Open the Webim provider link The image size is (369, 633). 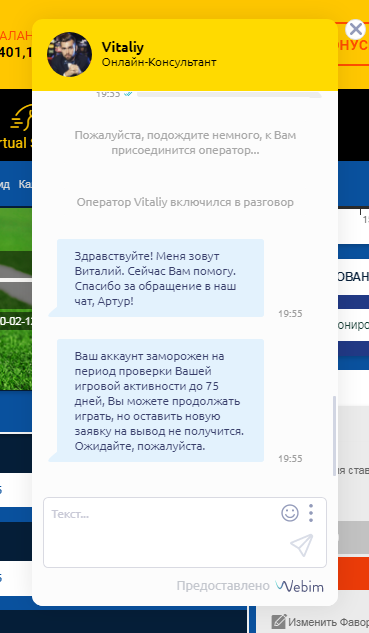tap(299, 586)
